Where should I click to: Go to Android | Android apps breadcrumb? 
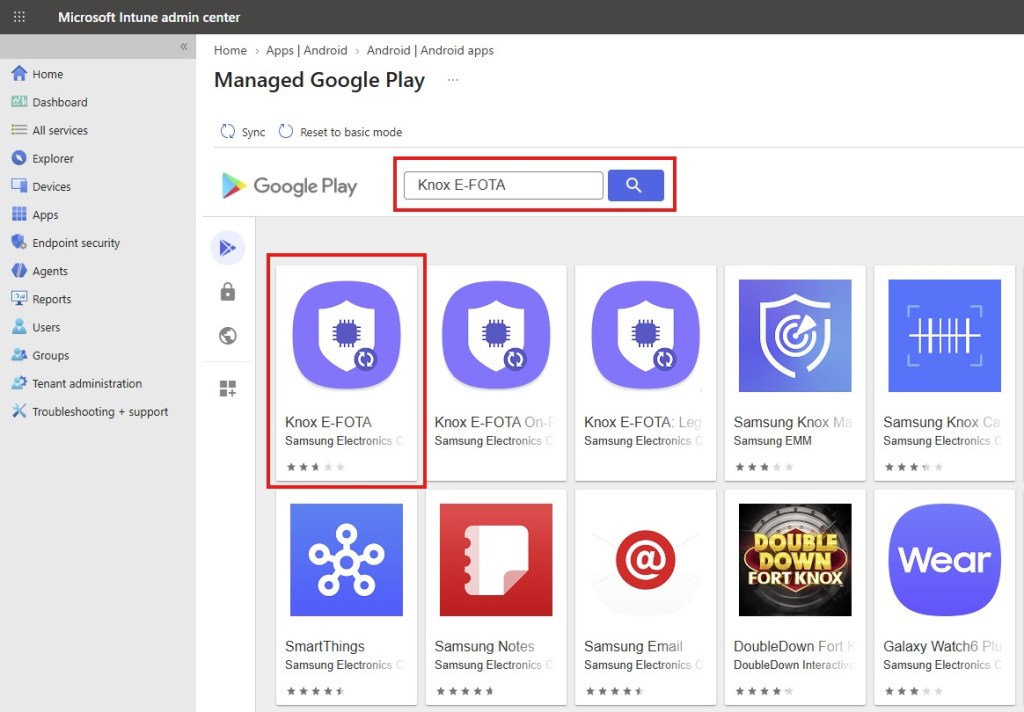point(430,50)
